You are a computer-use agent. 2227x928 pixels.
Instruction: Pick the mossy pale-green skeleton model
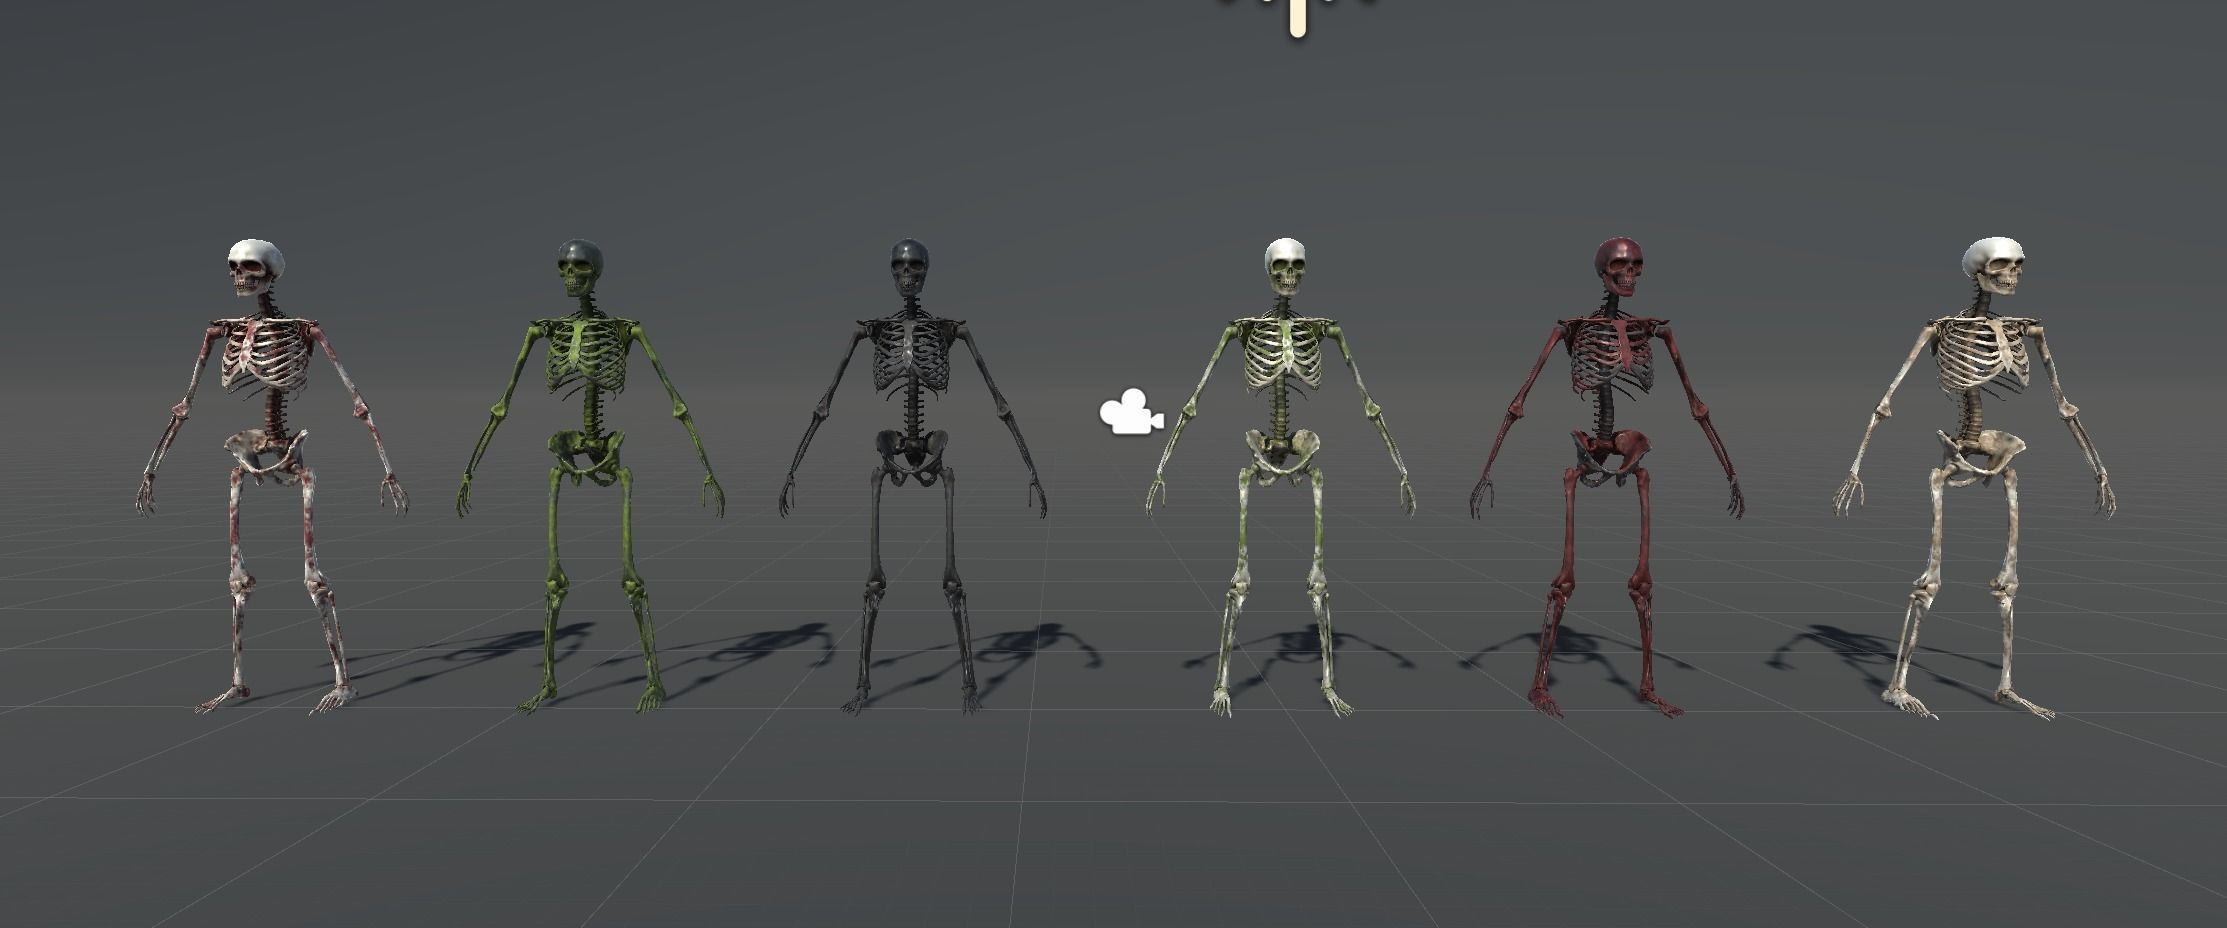(1281, 477)
